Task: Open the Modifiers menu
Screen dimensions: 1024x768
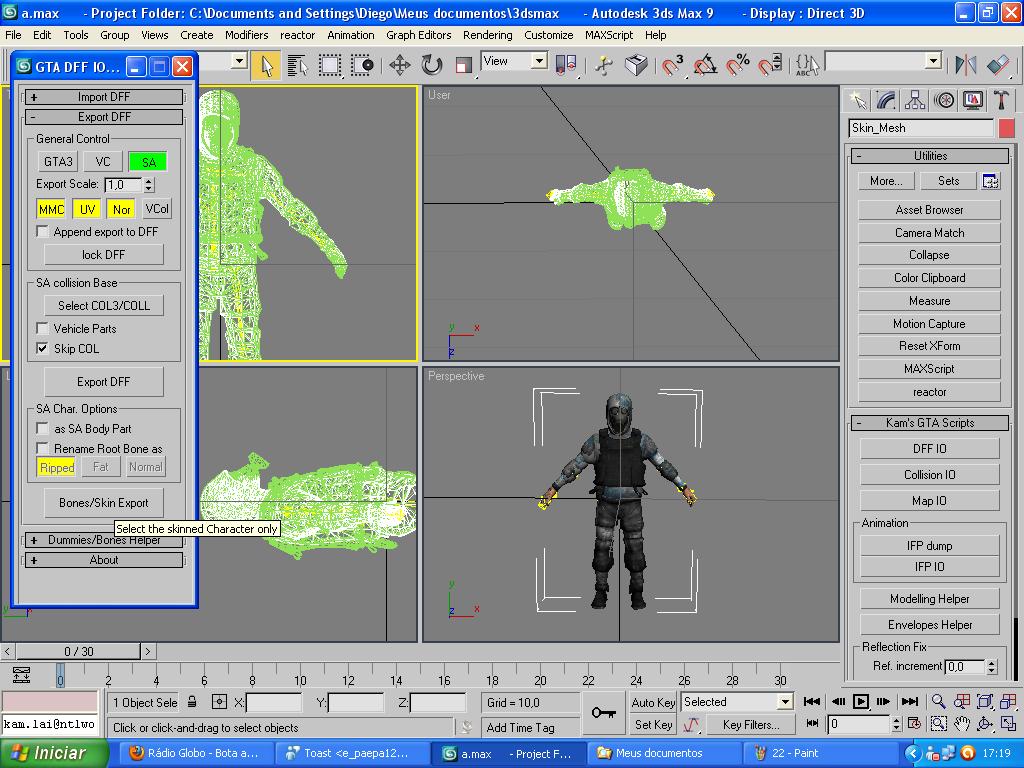Action: pos(246,34)
